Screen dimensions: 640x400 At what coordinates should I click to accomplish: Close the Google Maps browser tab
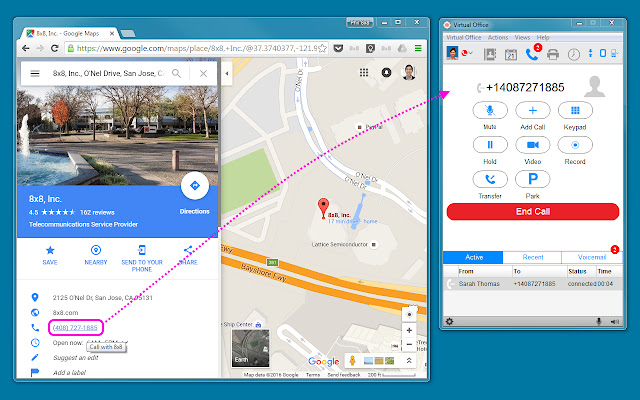click(112, 33)
